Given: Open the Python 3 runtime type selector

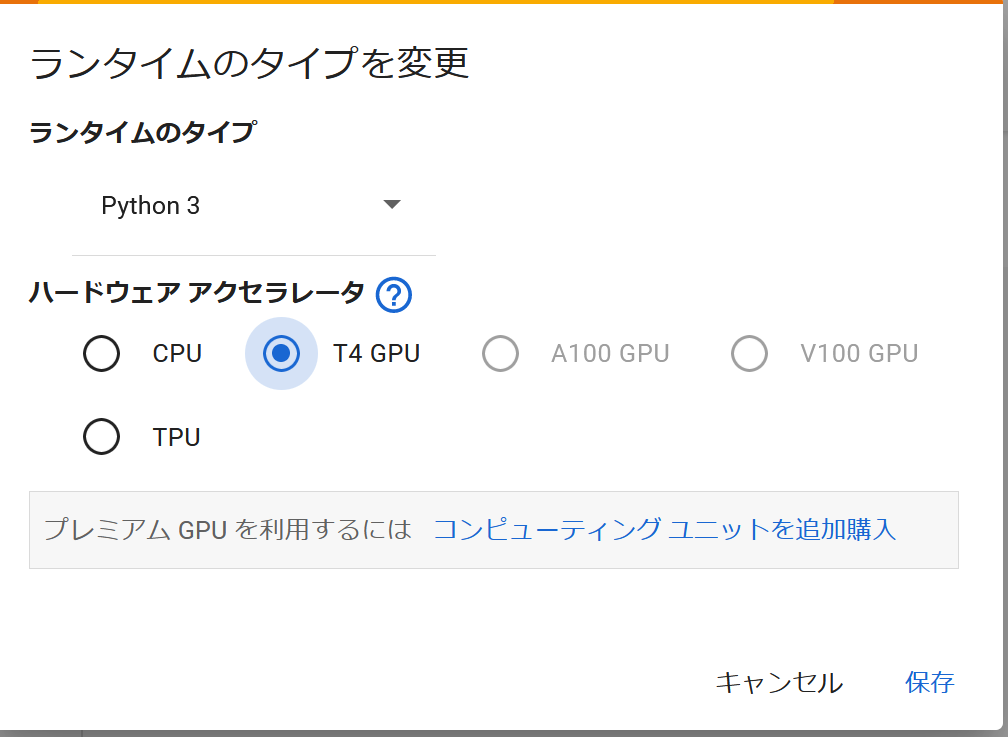Looking at the screenshot, I should click(x=252, y=206).
